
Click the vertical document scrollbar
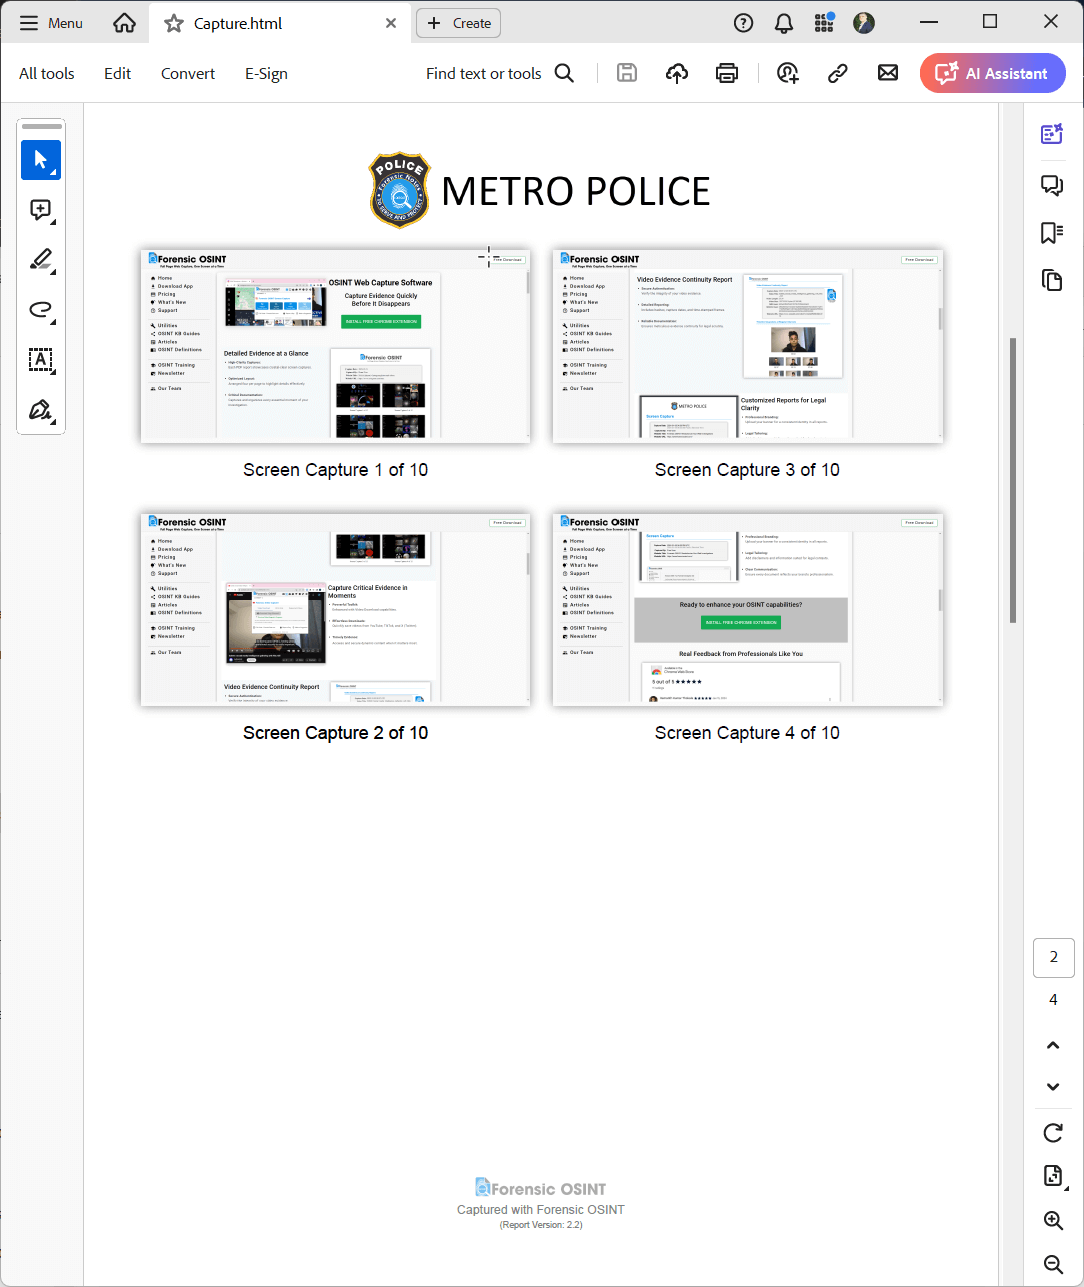click(x=1012, y=480)
